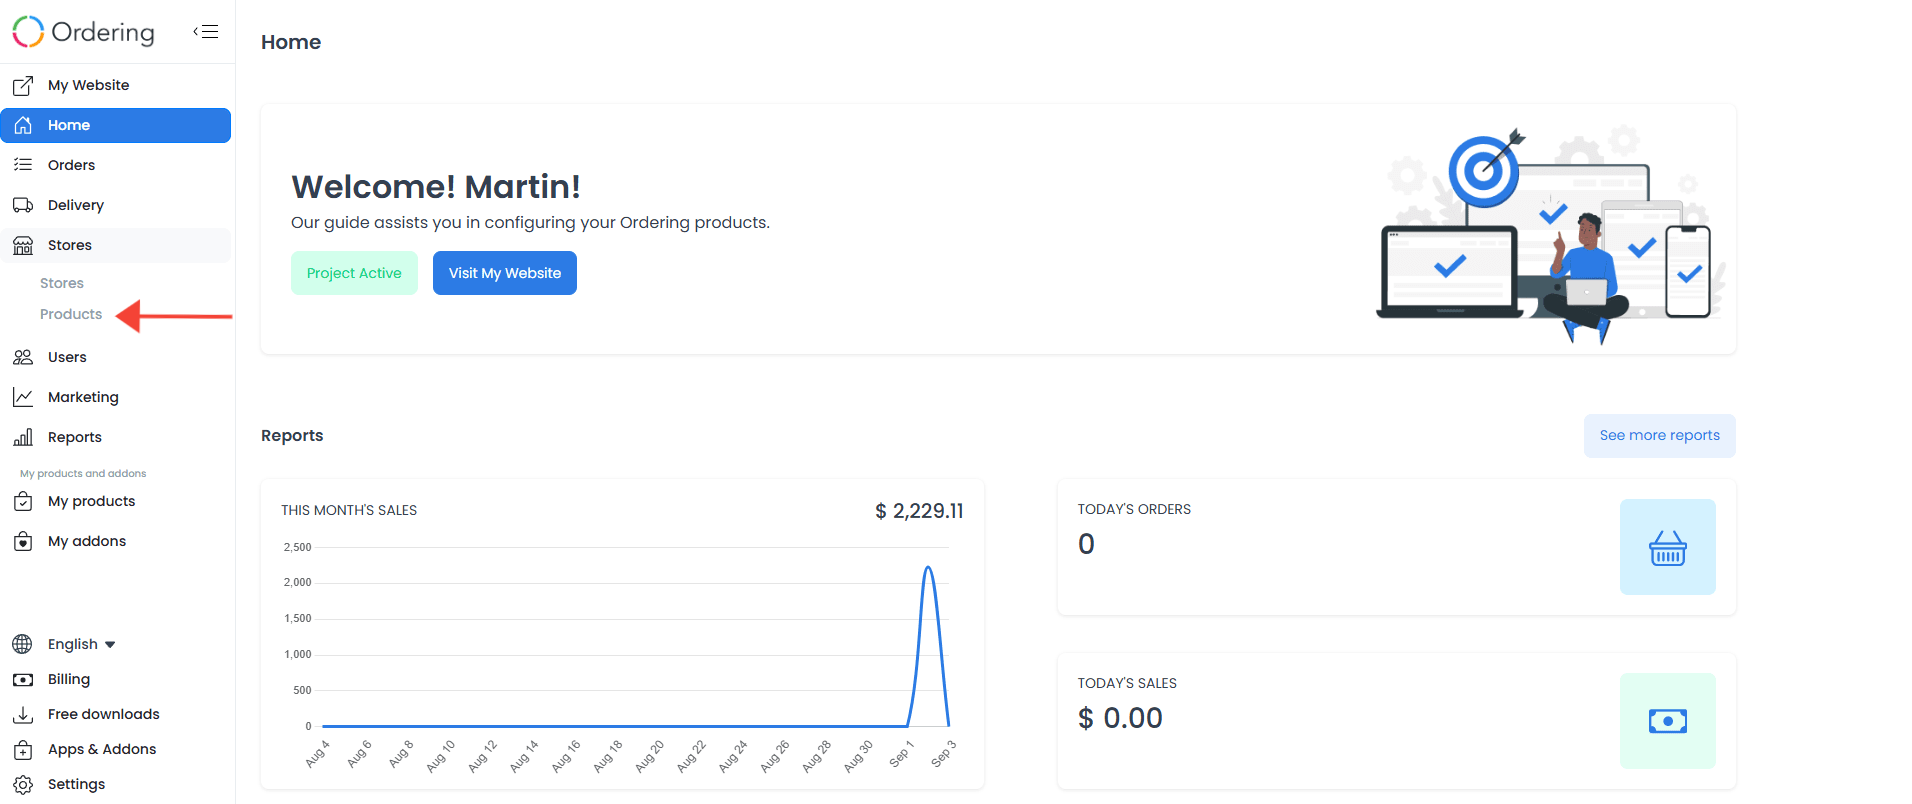1912x804 pixels.
Task: Click the Today's Sales $ 0.00 value
Action: 1120,718
